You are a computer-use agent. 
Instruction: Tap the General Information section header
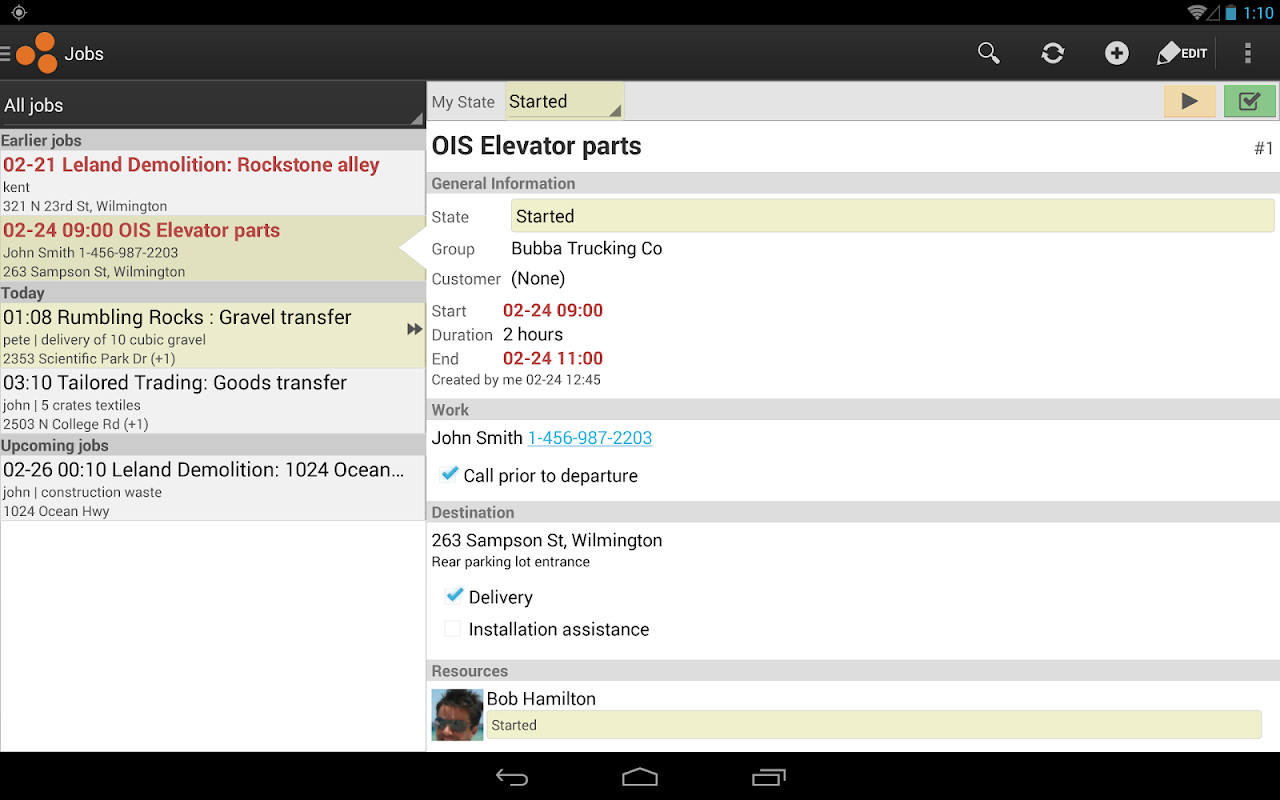pyautogui.click(x=853, y=183)
